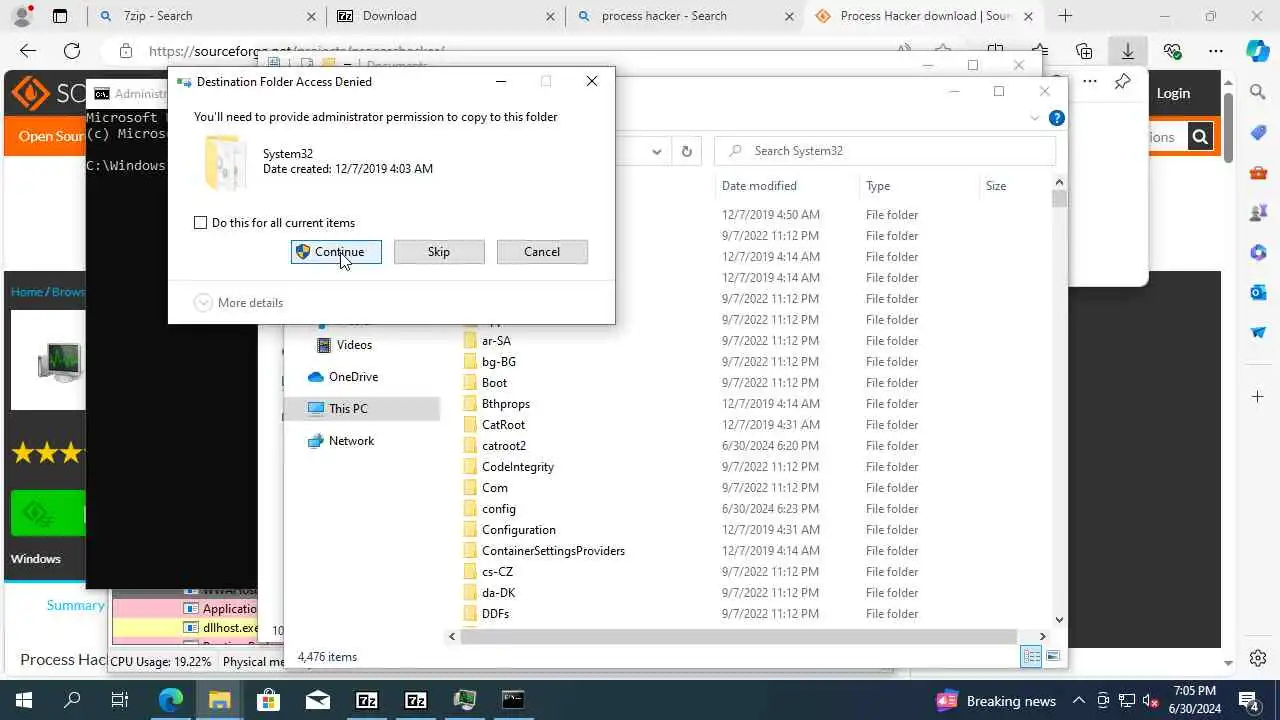Select the da-DK folder
This screenshot has height=720, width=1280.
pos(498,593)
